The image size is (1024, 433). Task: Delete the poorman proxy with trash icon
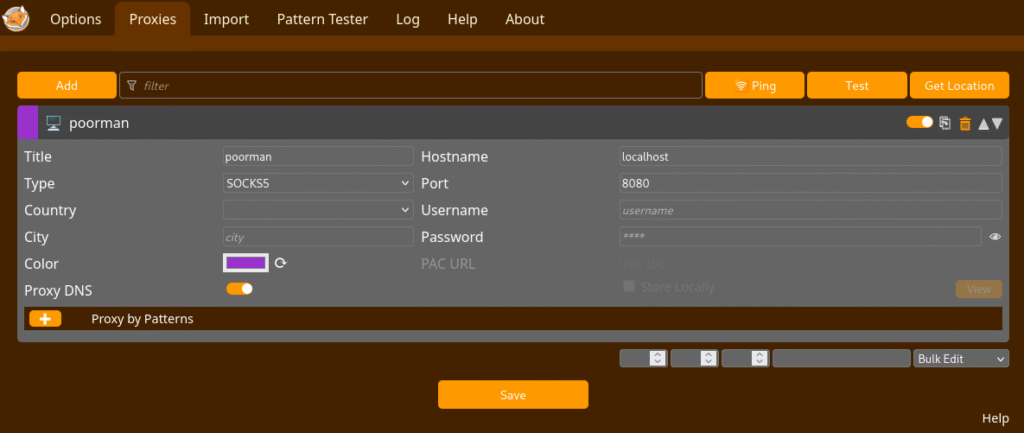pyautogui.click(x=965, y=123)
